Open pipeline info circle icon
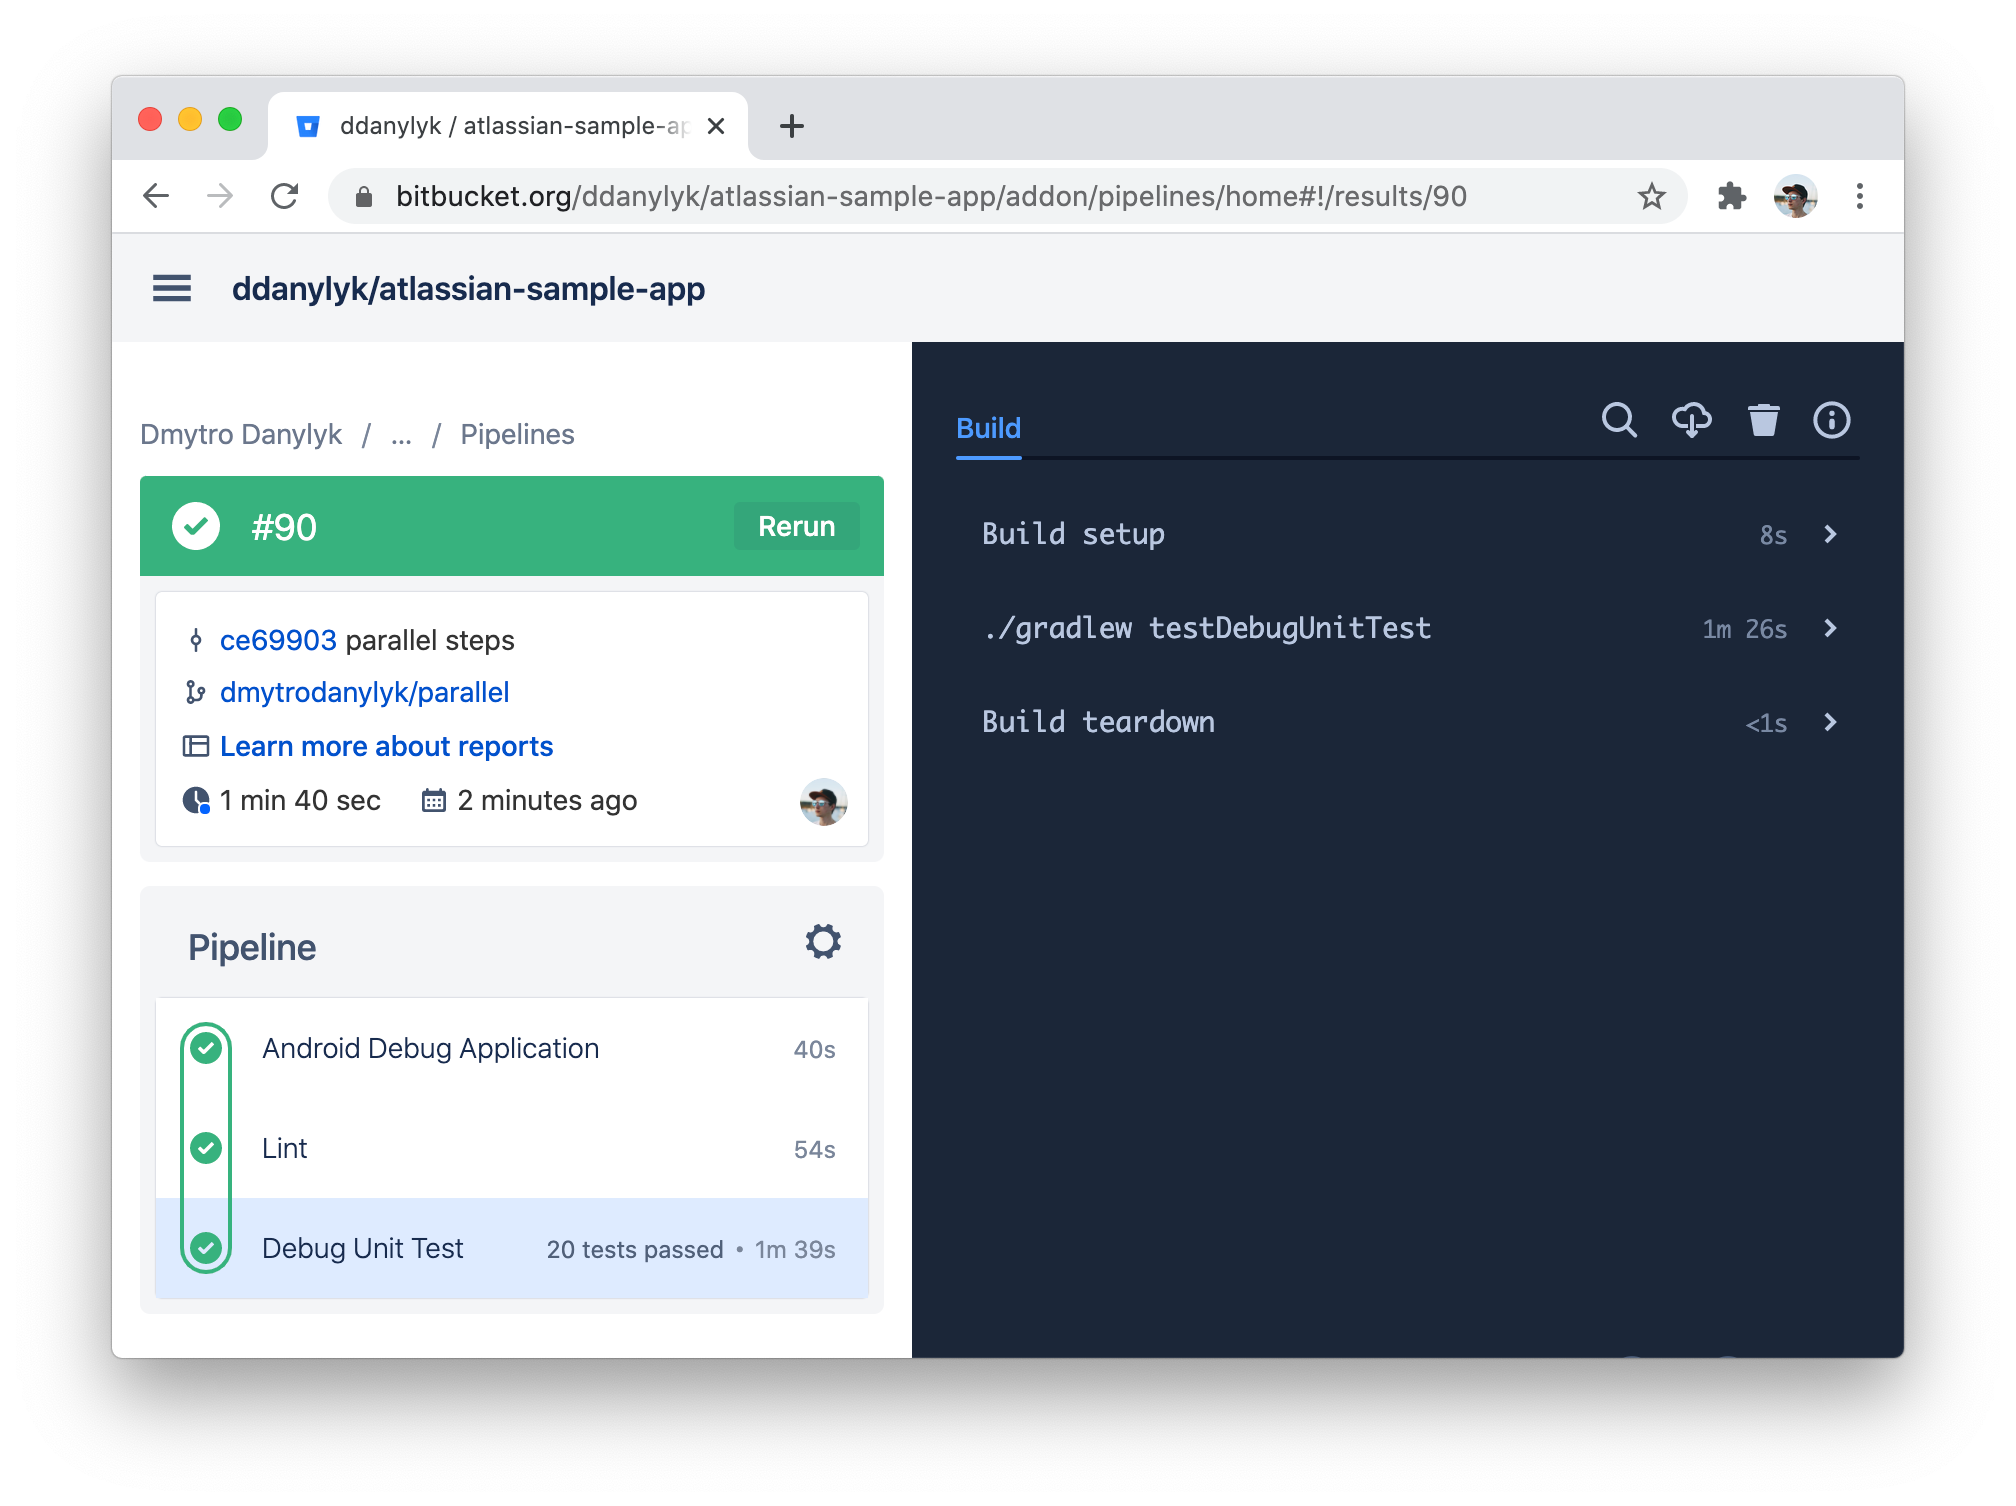 pyautogui.click(x=1832, y=420)
